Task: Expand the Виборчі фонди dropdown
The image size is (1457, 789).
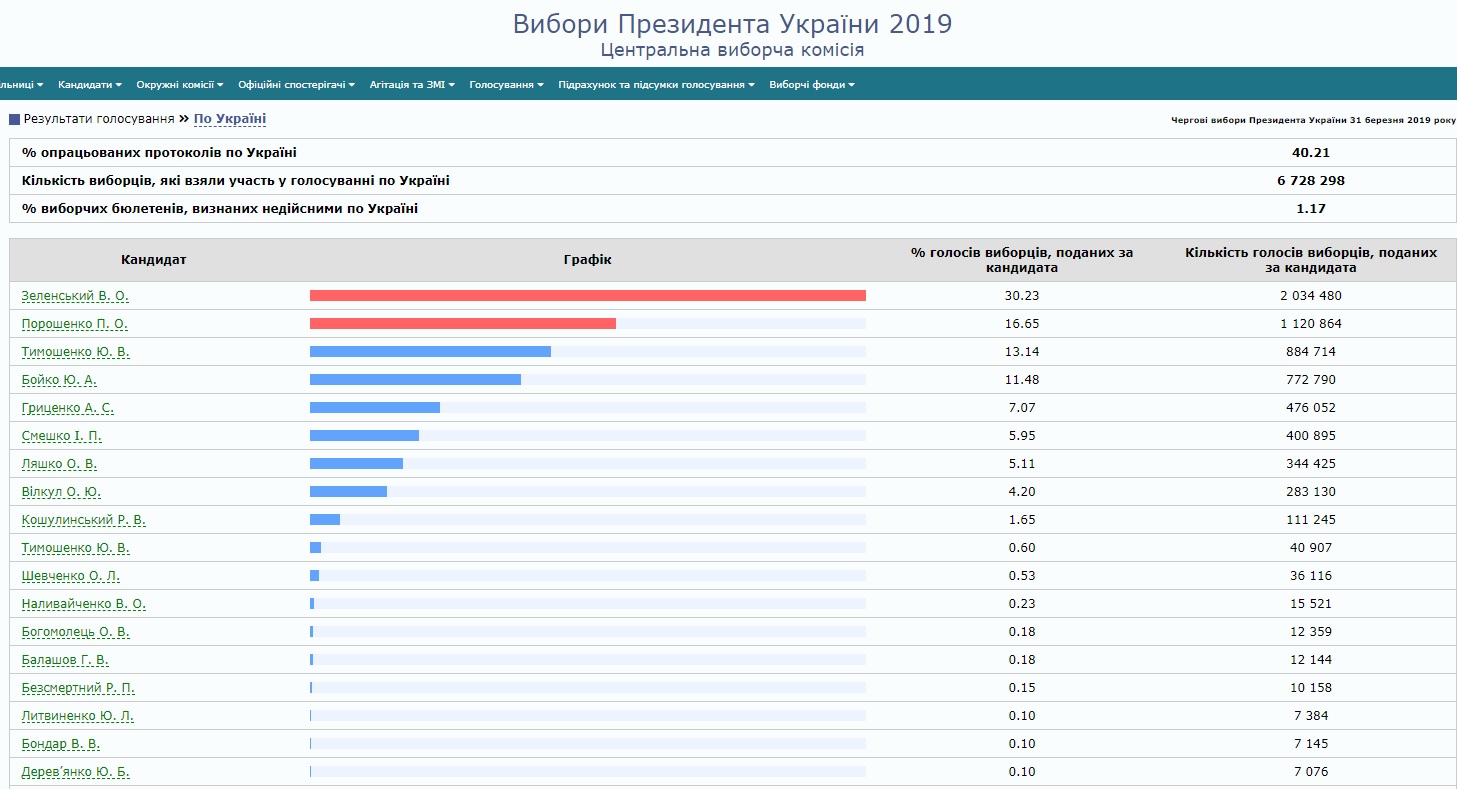Action: click(811, 85)
